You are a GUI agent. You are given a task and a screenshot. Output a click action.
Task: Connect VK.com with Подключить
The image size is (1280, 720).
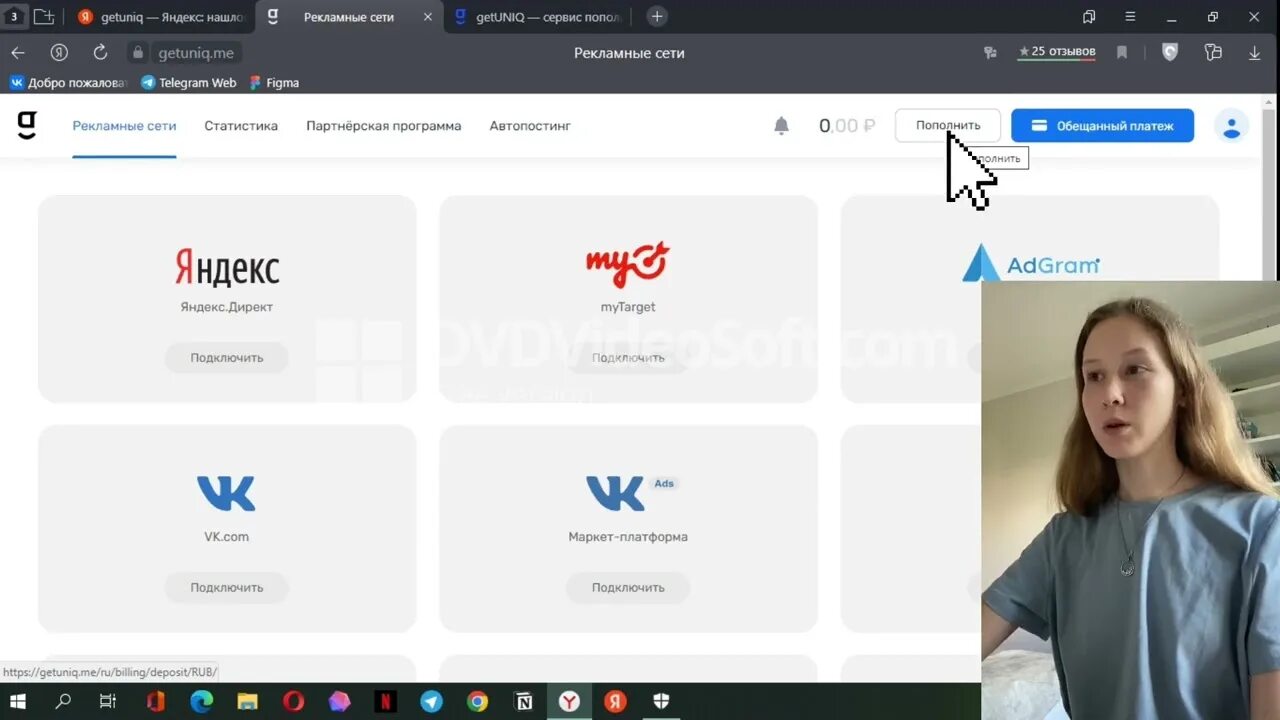click(x=227, y=588)
